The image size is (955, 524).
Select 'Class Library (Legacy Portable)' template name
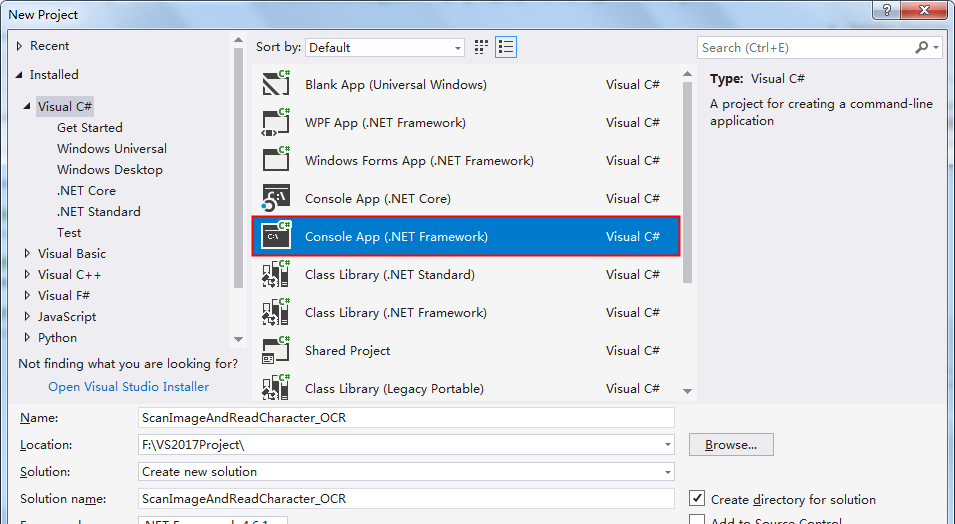(x=395, y=389)
